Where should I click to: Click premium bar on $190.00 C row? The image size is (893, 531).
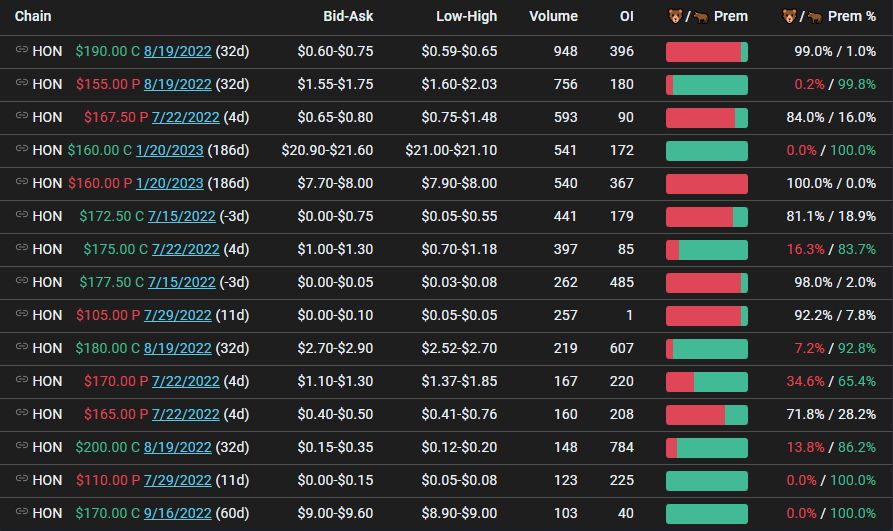[707, 52]
